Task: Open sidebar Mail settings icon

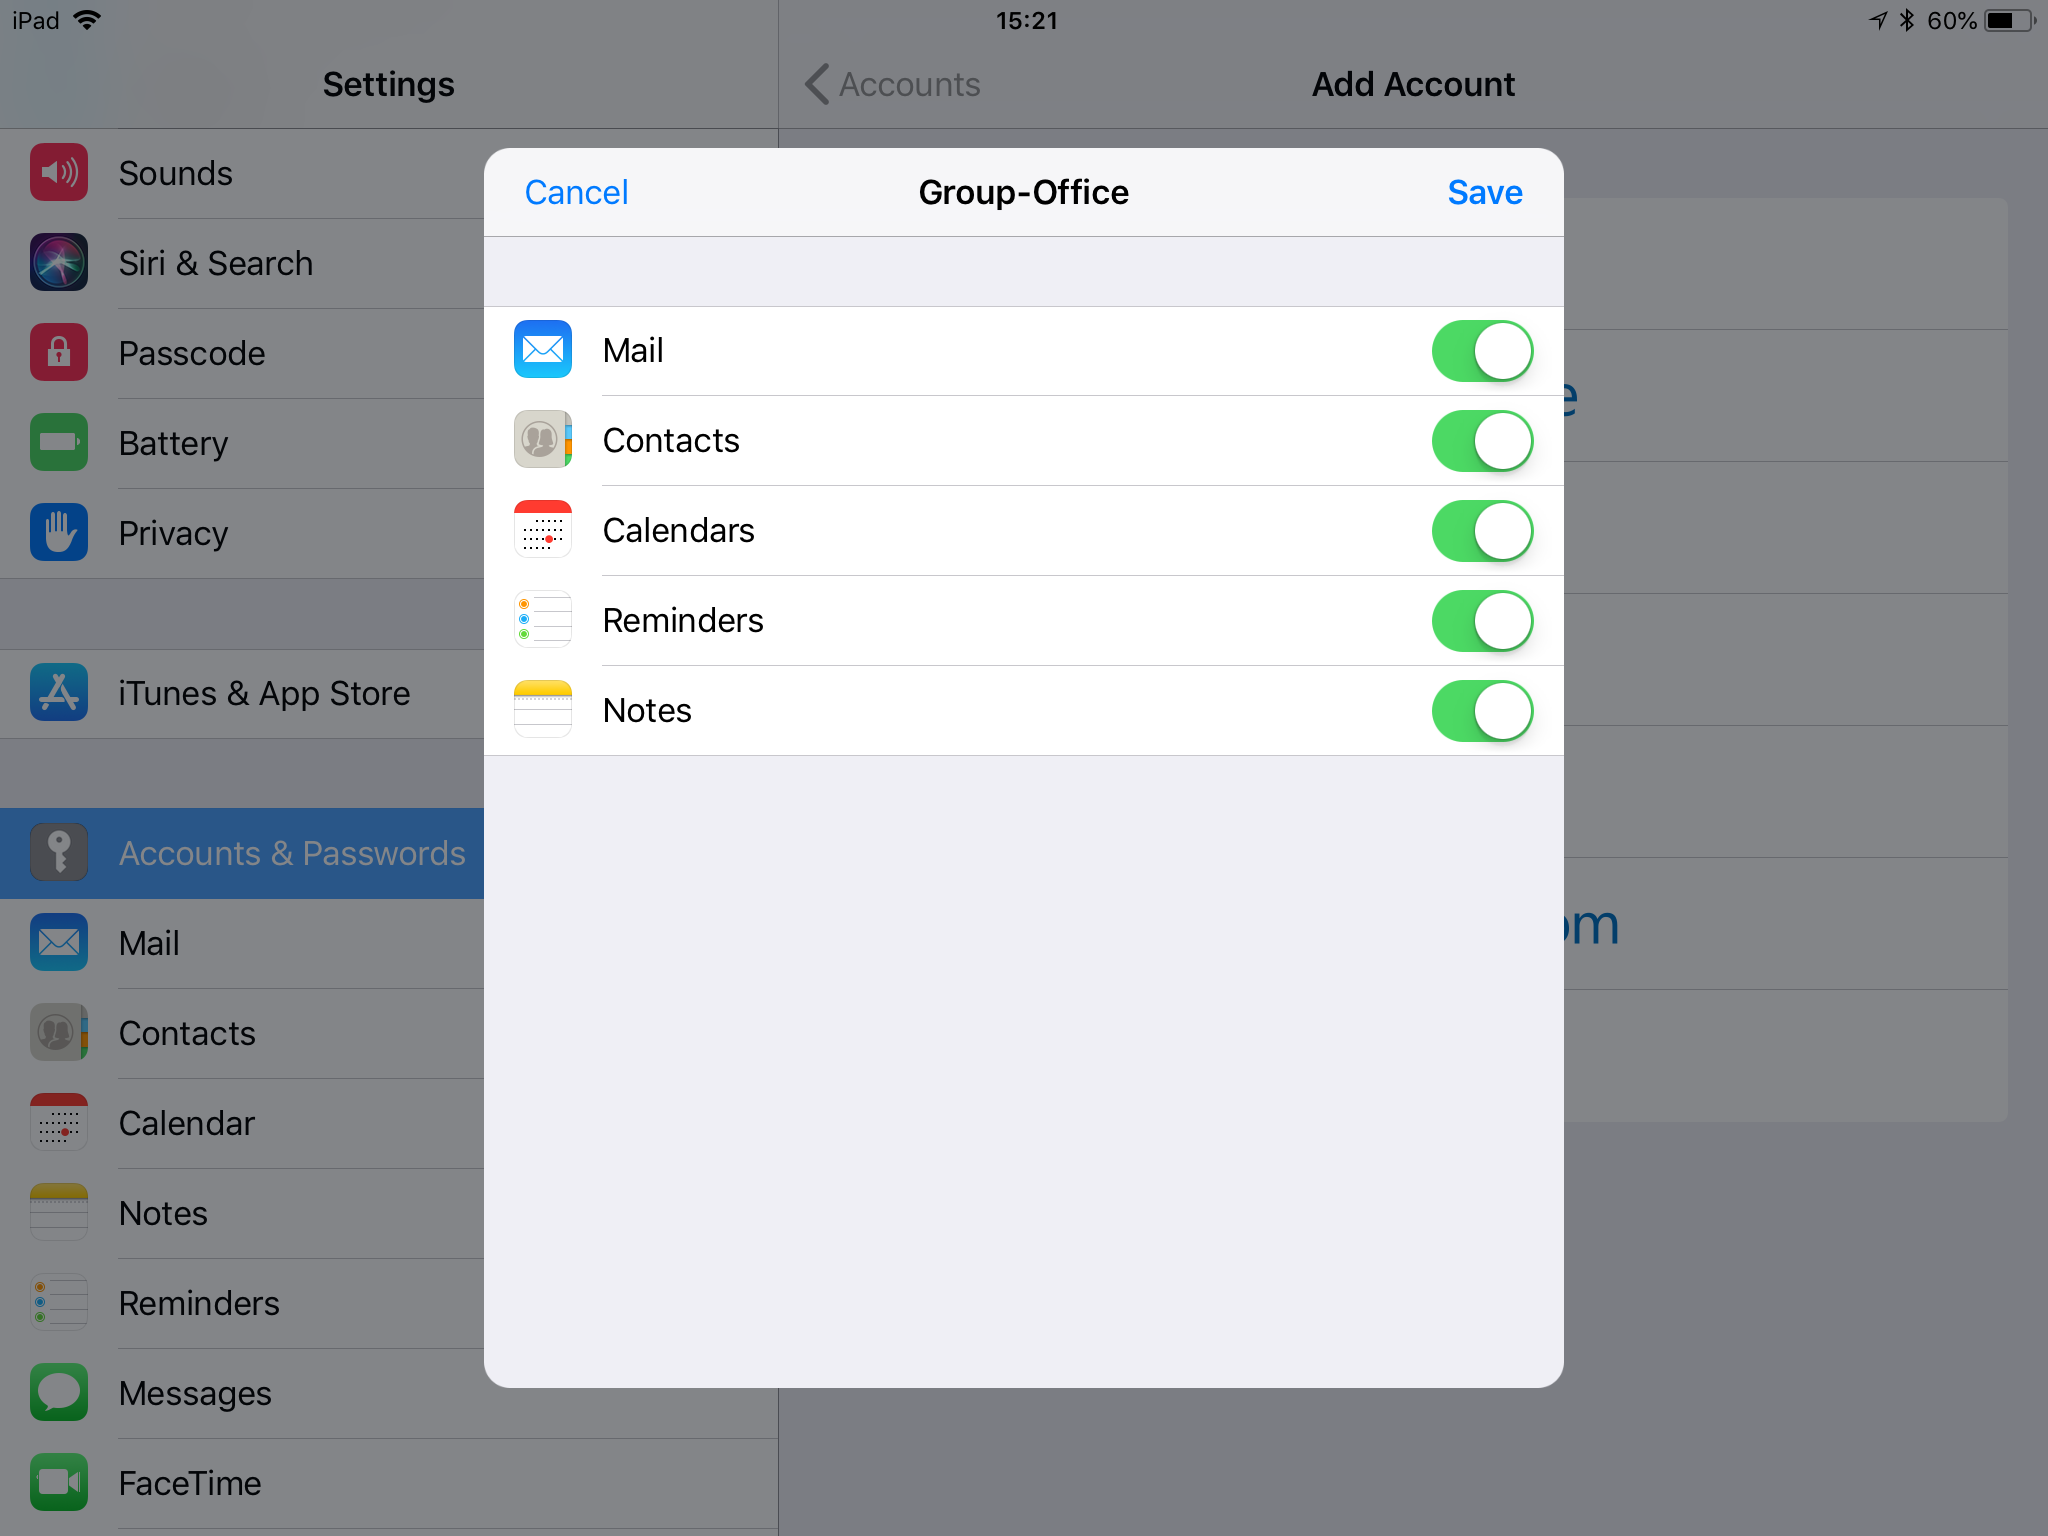Action: [x=59, y=943]
